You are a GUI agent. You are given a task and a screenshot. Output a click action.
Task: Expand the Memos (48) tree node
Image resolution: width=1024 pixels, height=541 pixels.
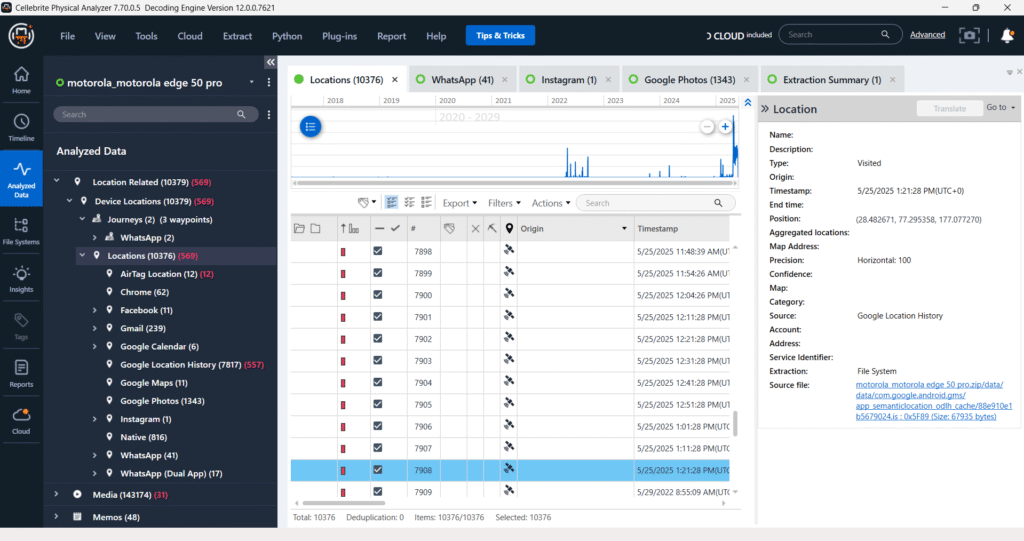click(57, 517)
